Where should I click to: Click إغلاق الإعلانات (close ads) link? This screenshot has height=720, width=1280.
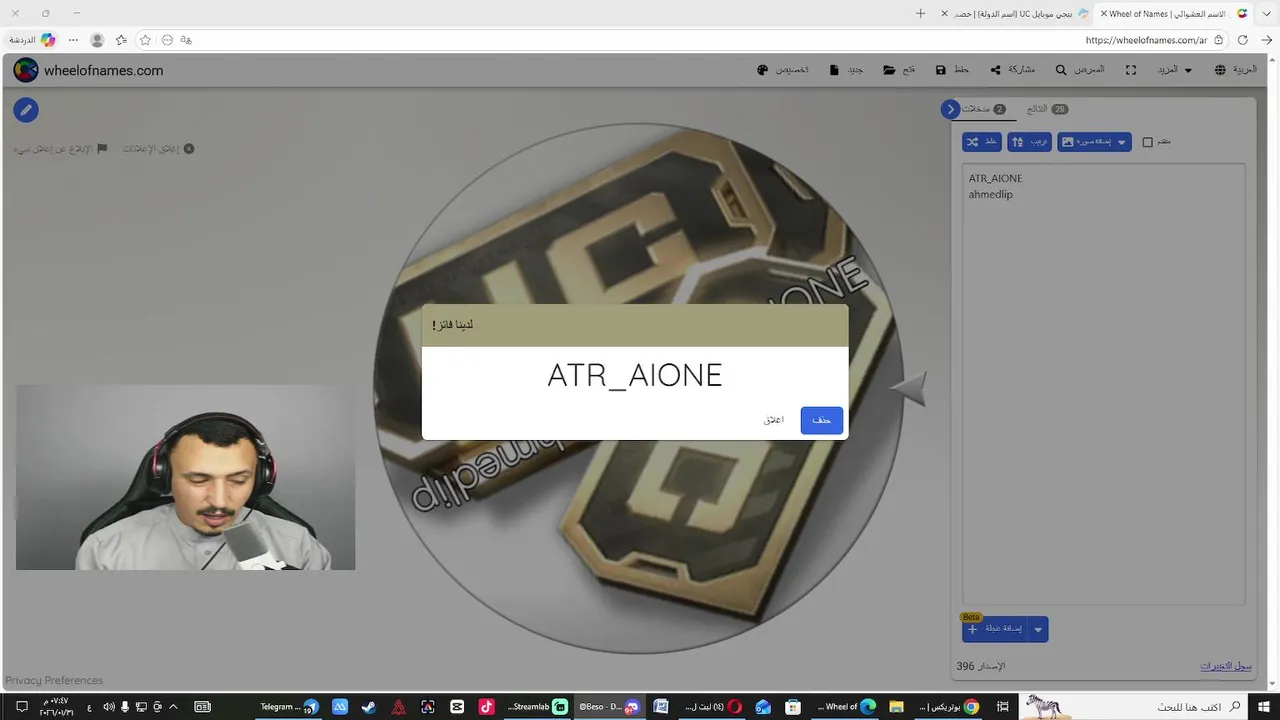pyautogui.click(x=158, y=149)
